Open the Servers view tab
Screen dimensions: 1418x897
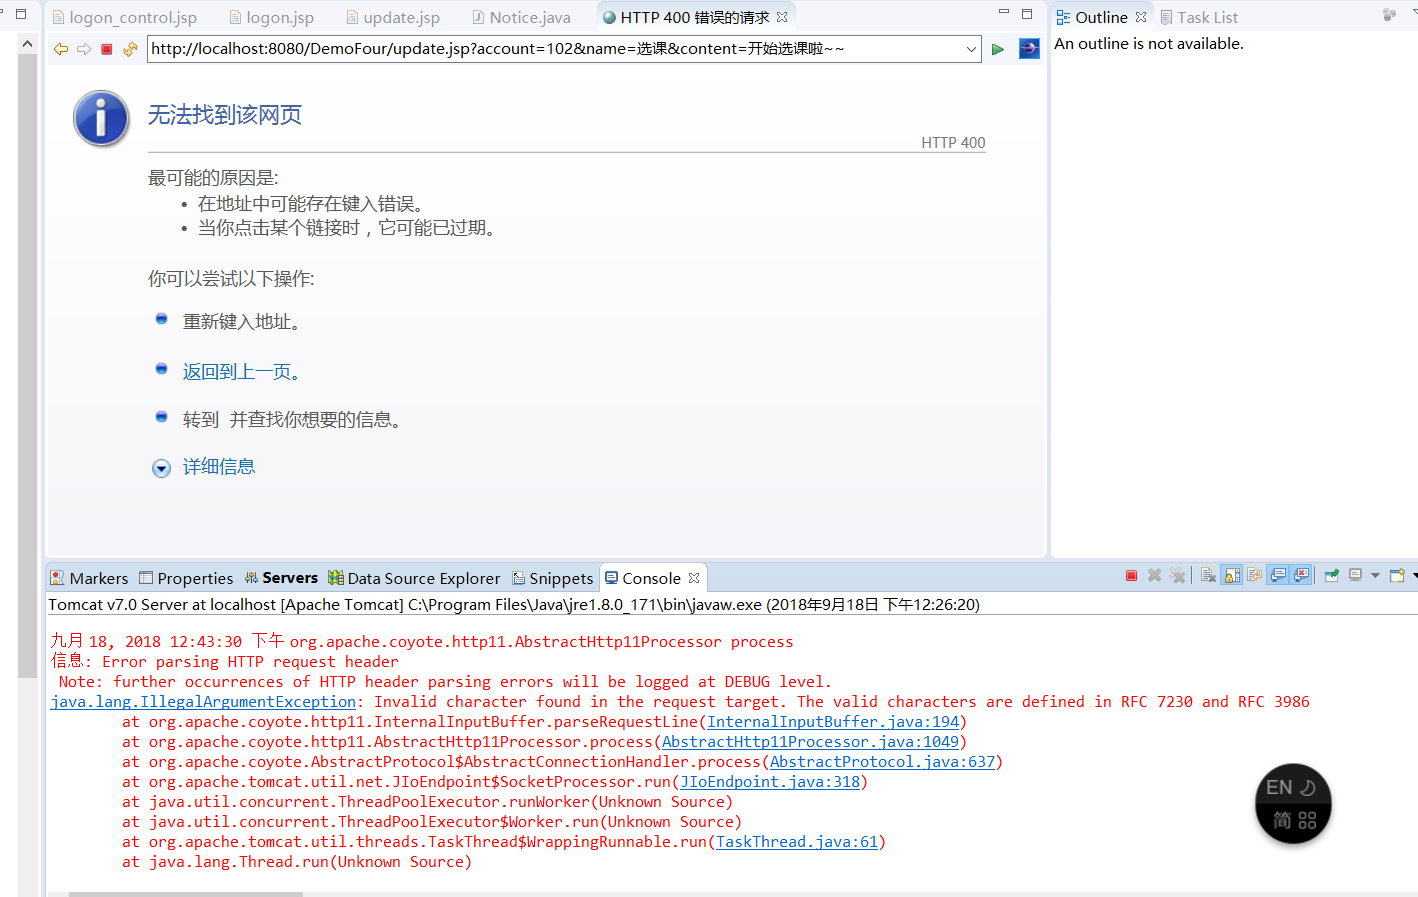(281, 578)
